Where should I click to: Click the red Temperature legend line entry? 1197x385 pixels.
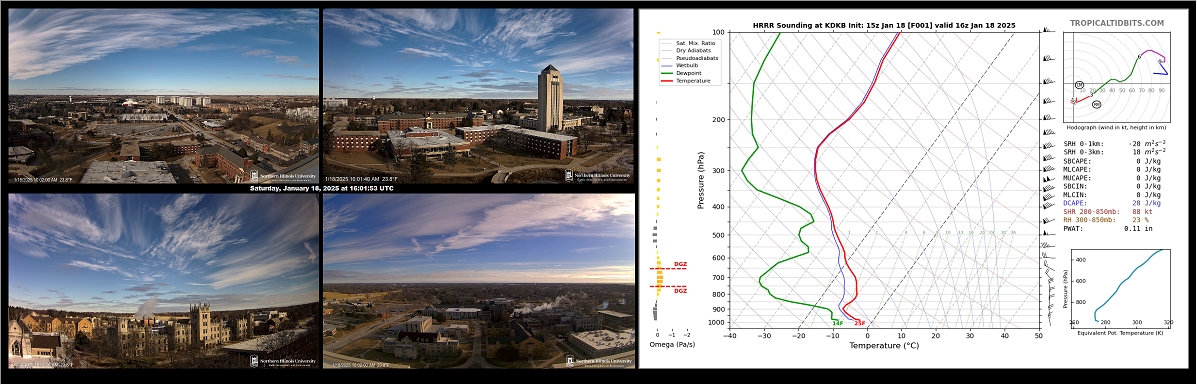tap(686, 80)
